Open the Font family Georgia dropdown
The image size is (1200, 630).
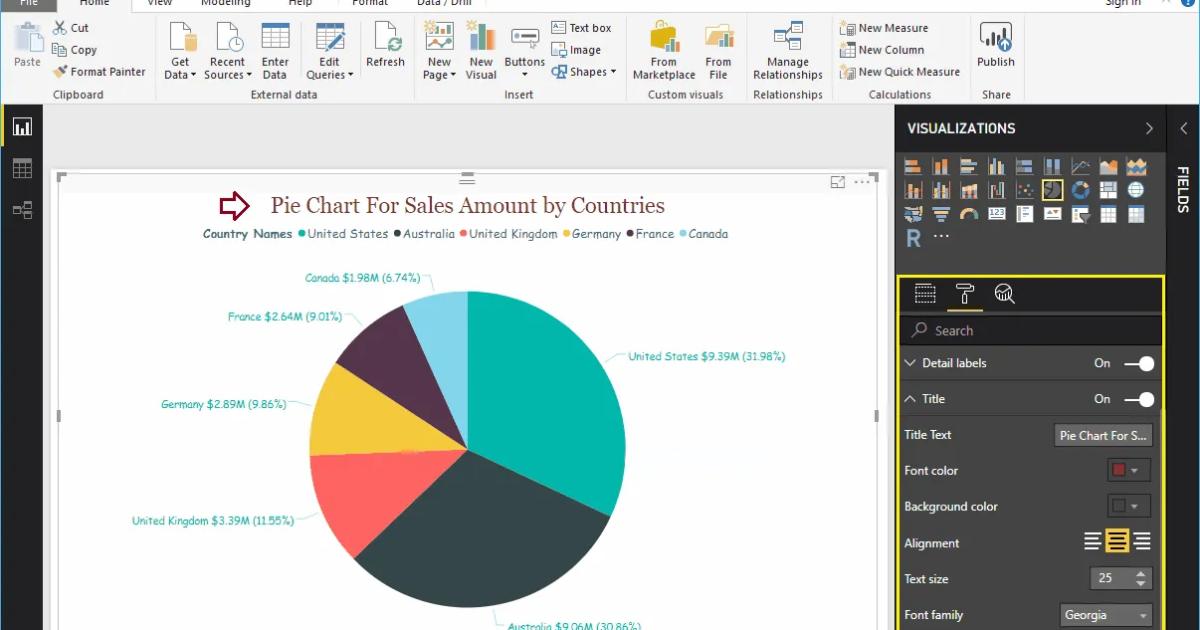(1105, 614)
